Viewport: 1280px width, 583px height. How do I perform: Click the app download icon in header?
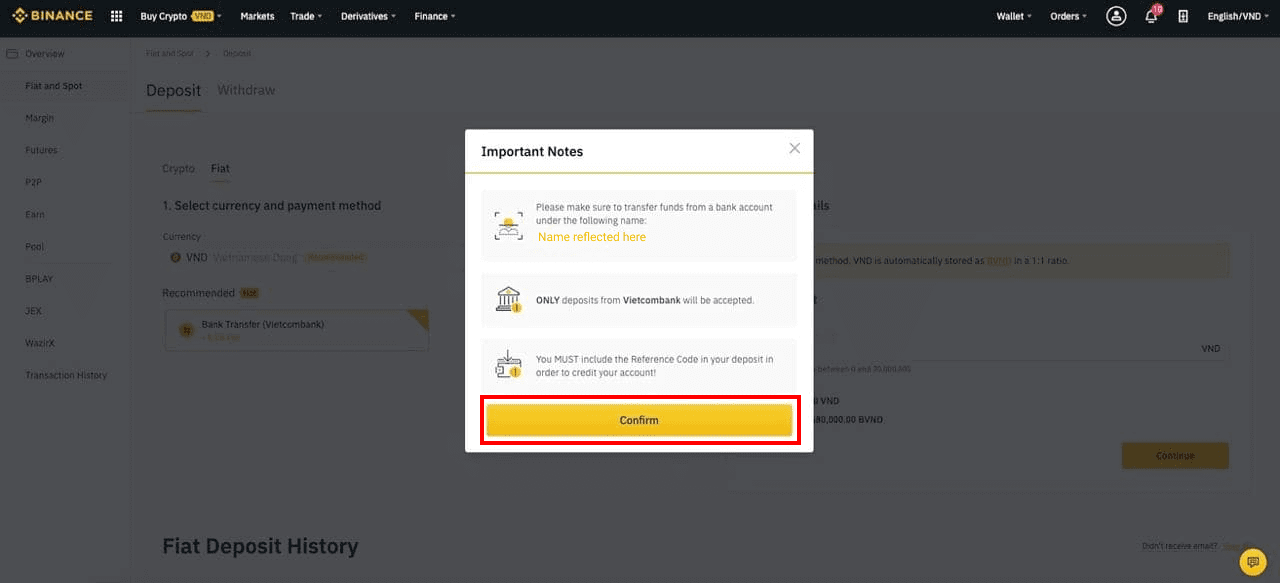point(1183,16)
